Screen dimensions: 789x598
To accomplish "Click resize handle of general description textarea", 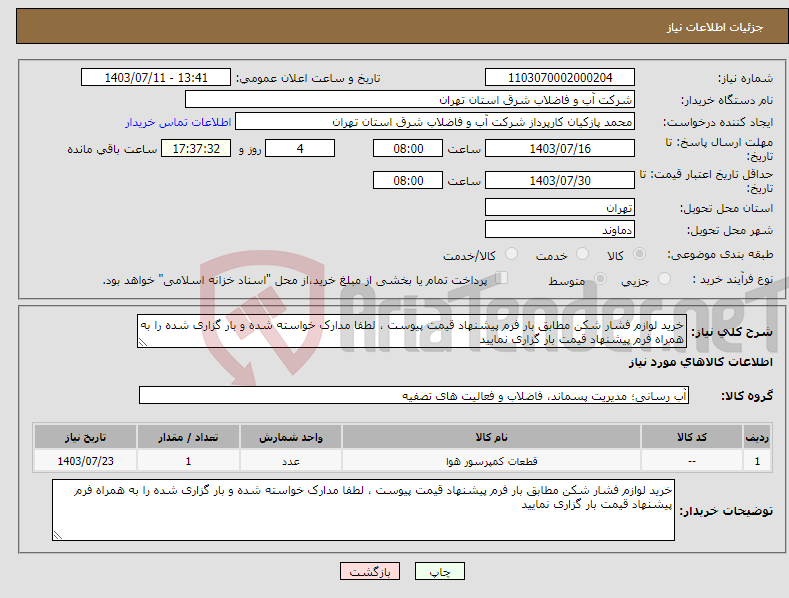I will (143, 343).
